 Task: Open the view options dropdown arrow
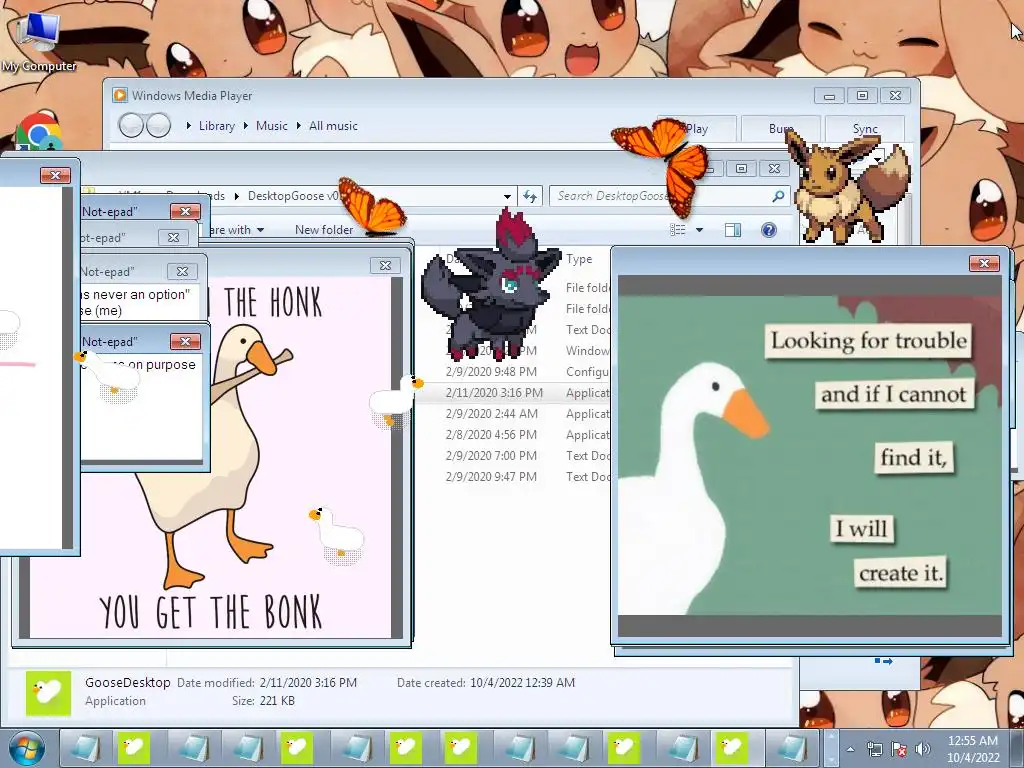click(699, 230)
